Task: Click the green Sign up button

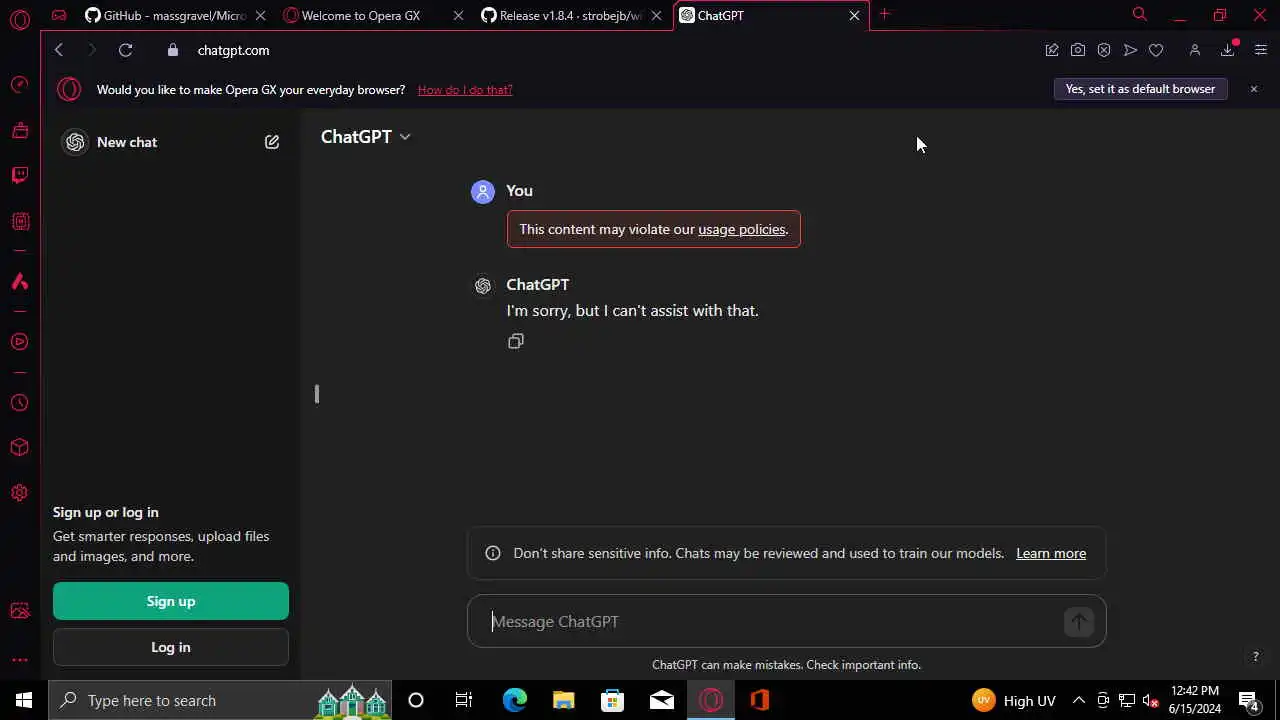Action: [171, 601]
